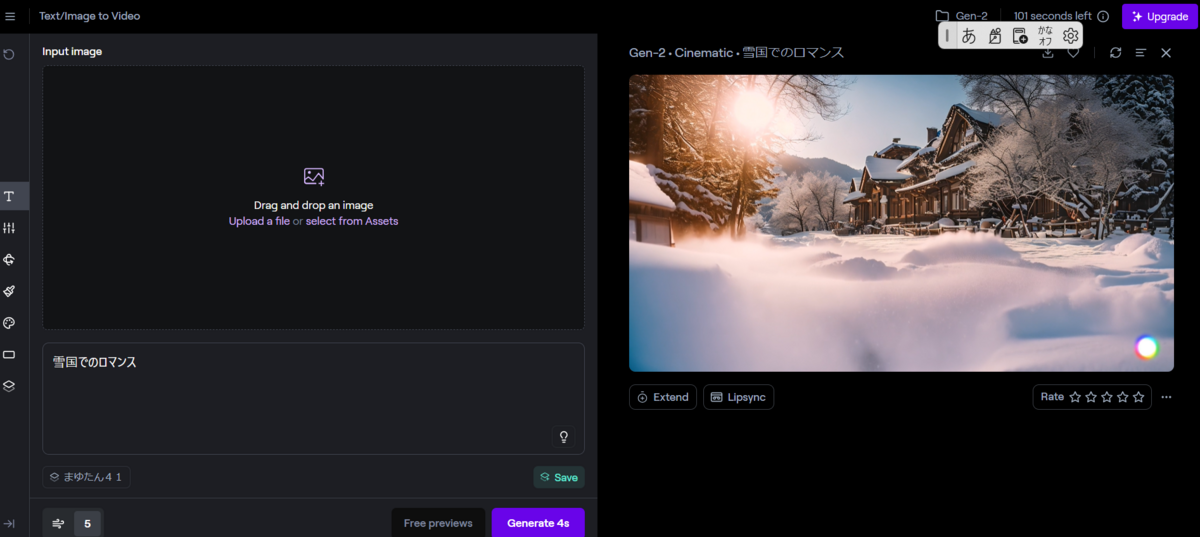Toggle the IME かなオフ kana setting
The image size is (1200, 537).
[x=1045, y=36]
